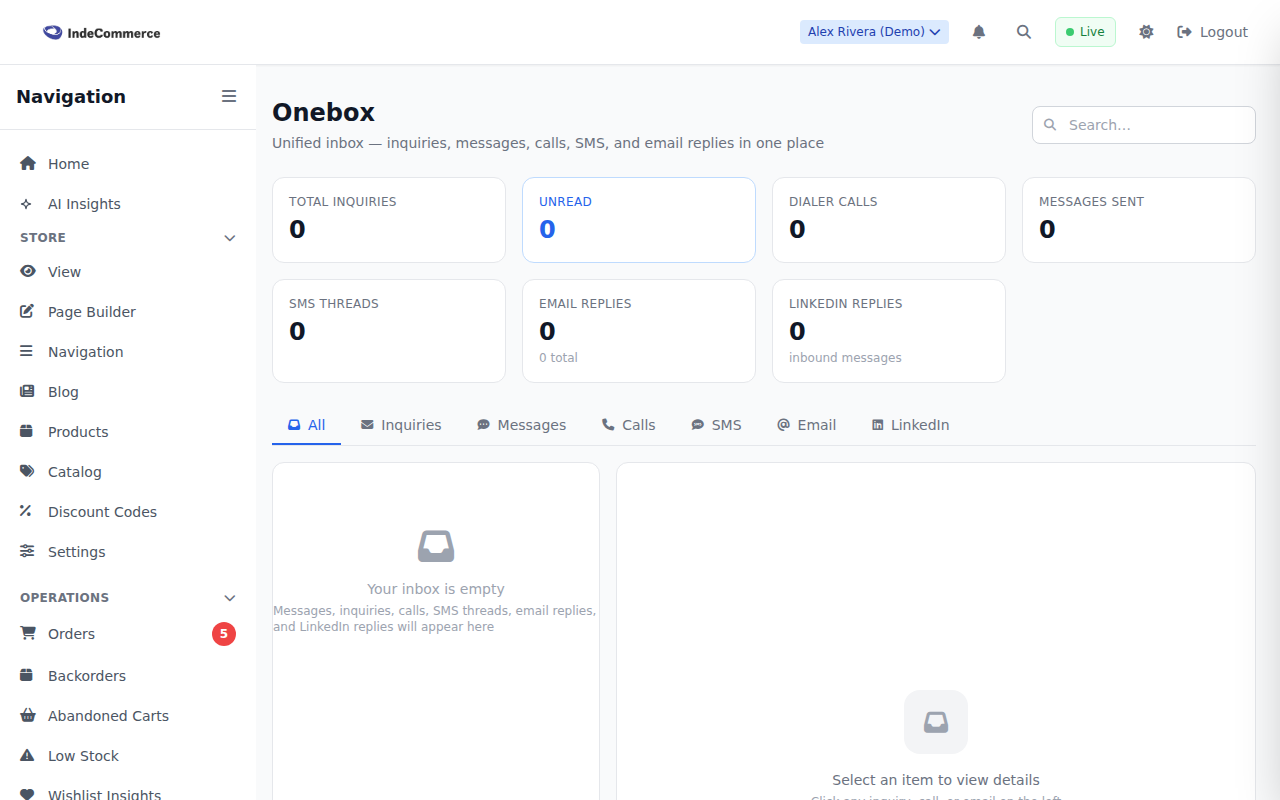Switch to the LinkedIn tab
The image size is (1280, 800).
[910, 425]
